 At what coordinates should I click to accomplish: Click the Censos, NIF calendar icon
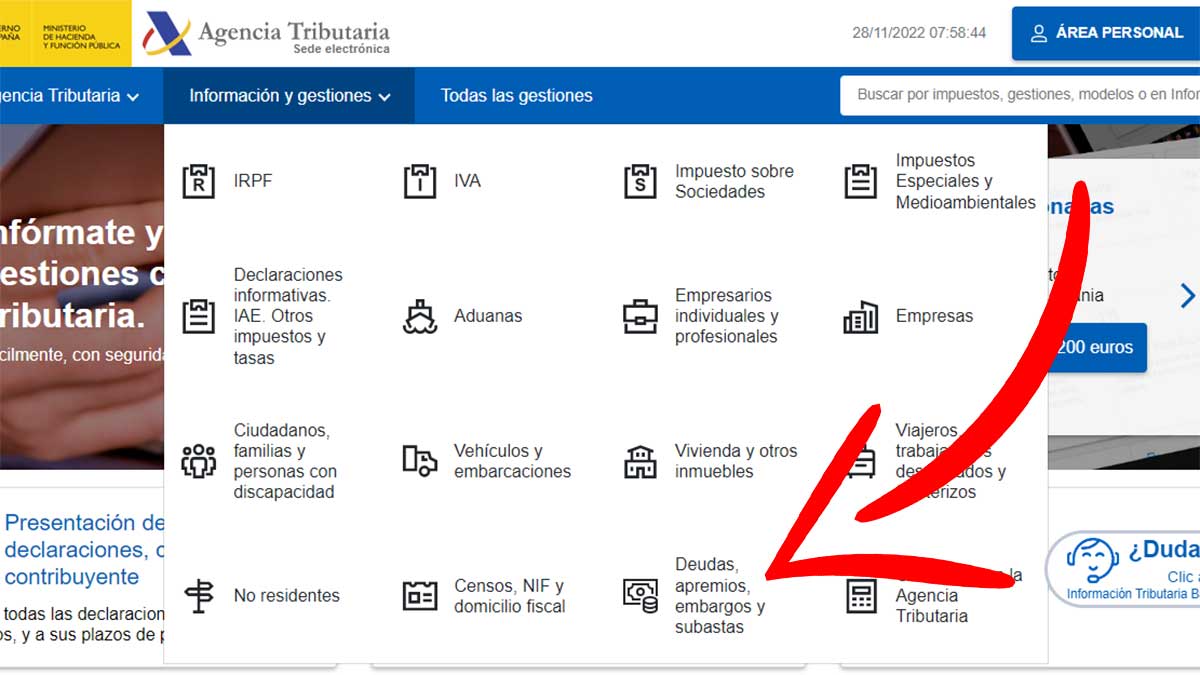tap(420, 596)
